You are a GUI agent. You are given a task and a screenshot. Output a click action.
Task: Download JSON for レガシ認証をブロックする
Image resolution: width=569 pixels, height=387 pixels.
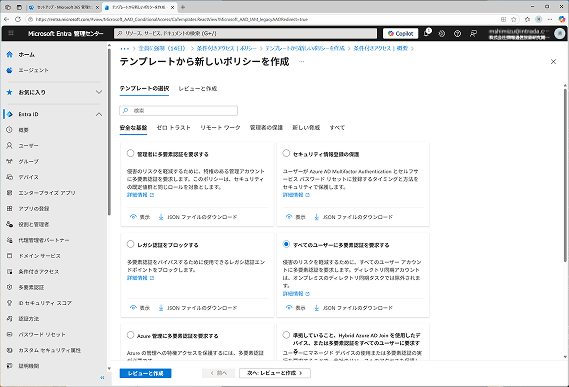(198, 308)
